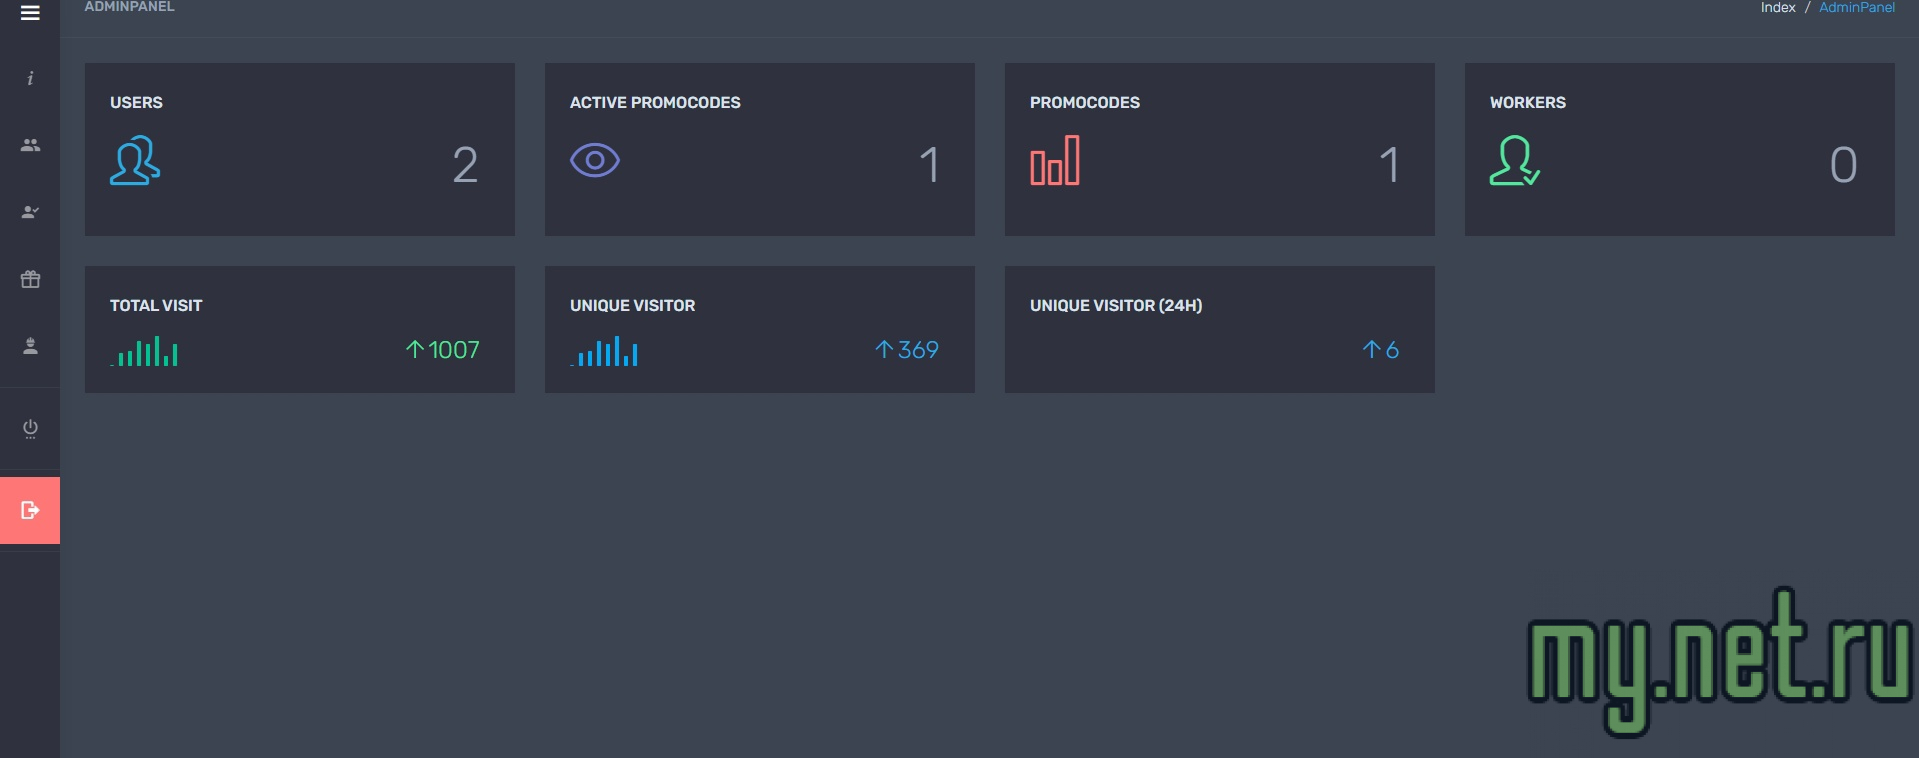
Task: Click the blue users icon in Users card
Action: click(135, 161)
